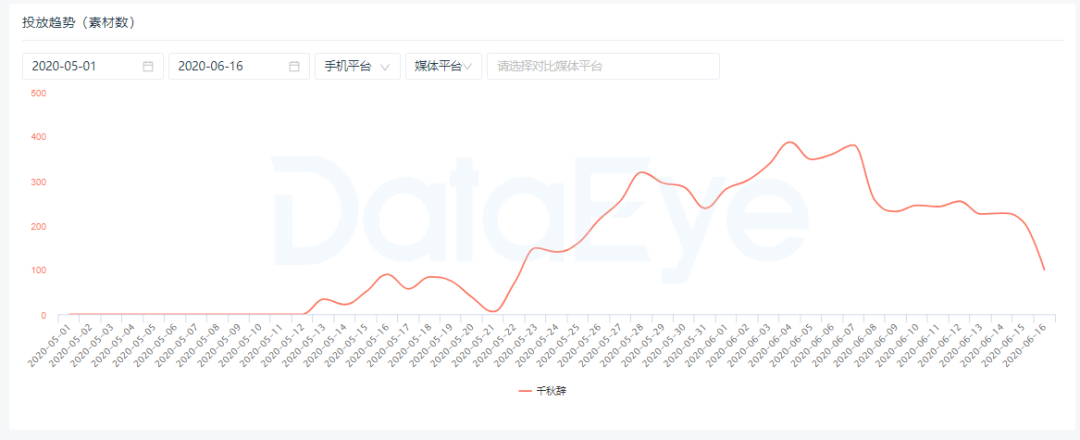1080x440 pixels.
Task: Click the 2020-05-13 x-axis date label
Action: pos(306,344)
